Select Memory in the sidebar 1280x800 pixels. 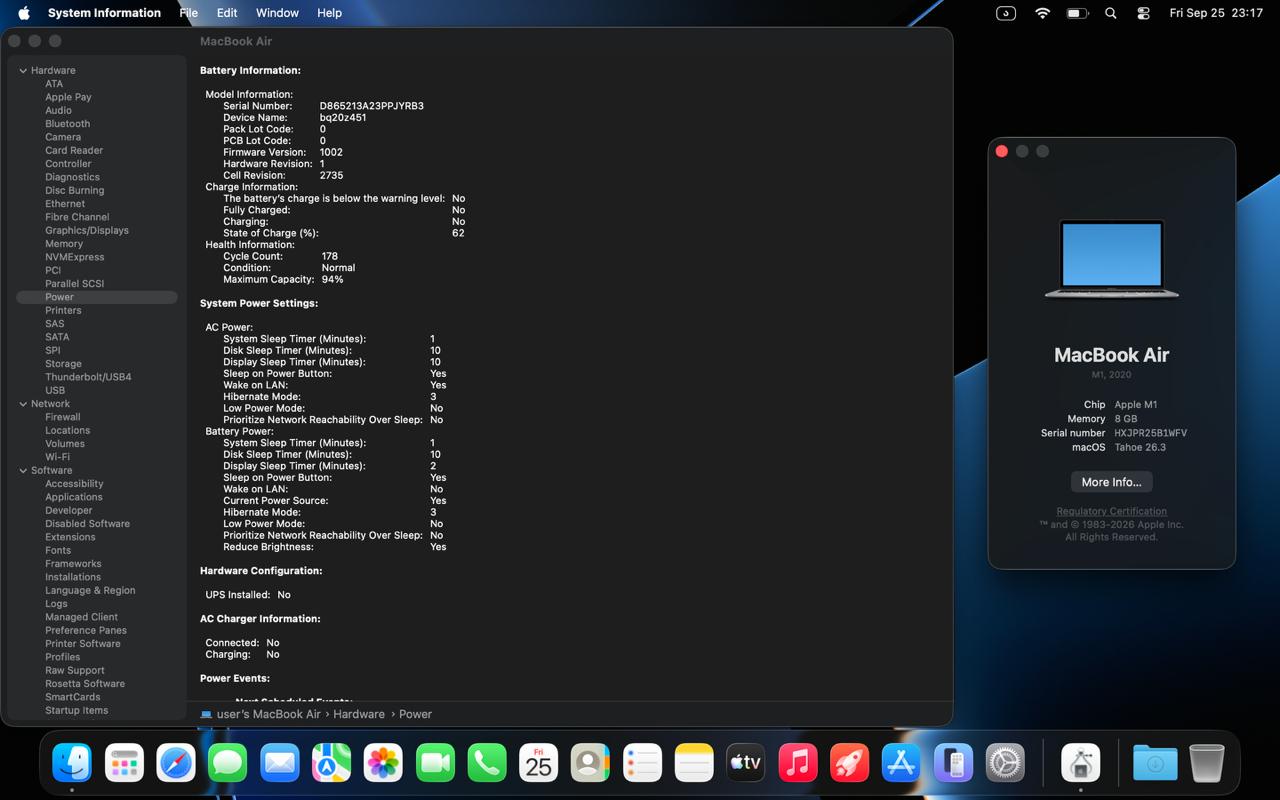tap(64, 244)
